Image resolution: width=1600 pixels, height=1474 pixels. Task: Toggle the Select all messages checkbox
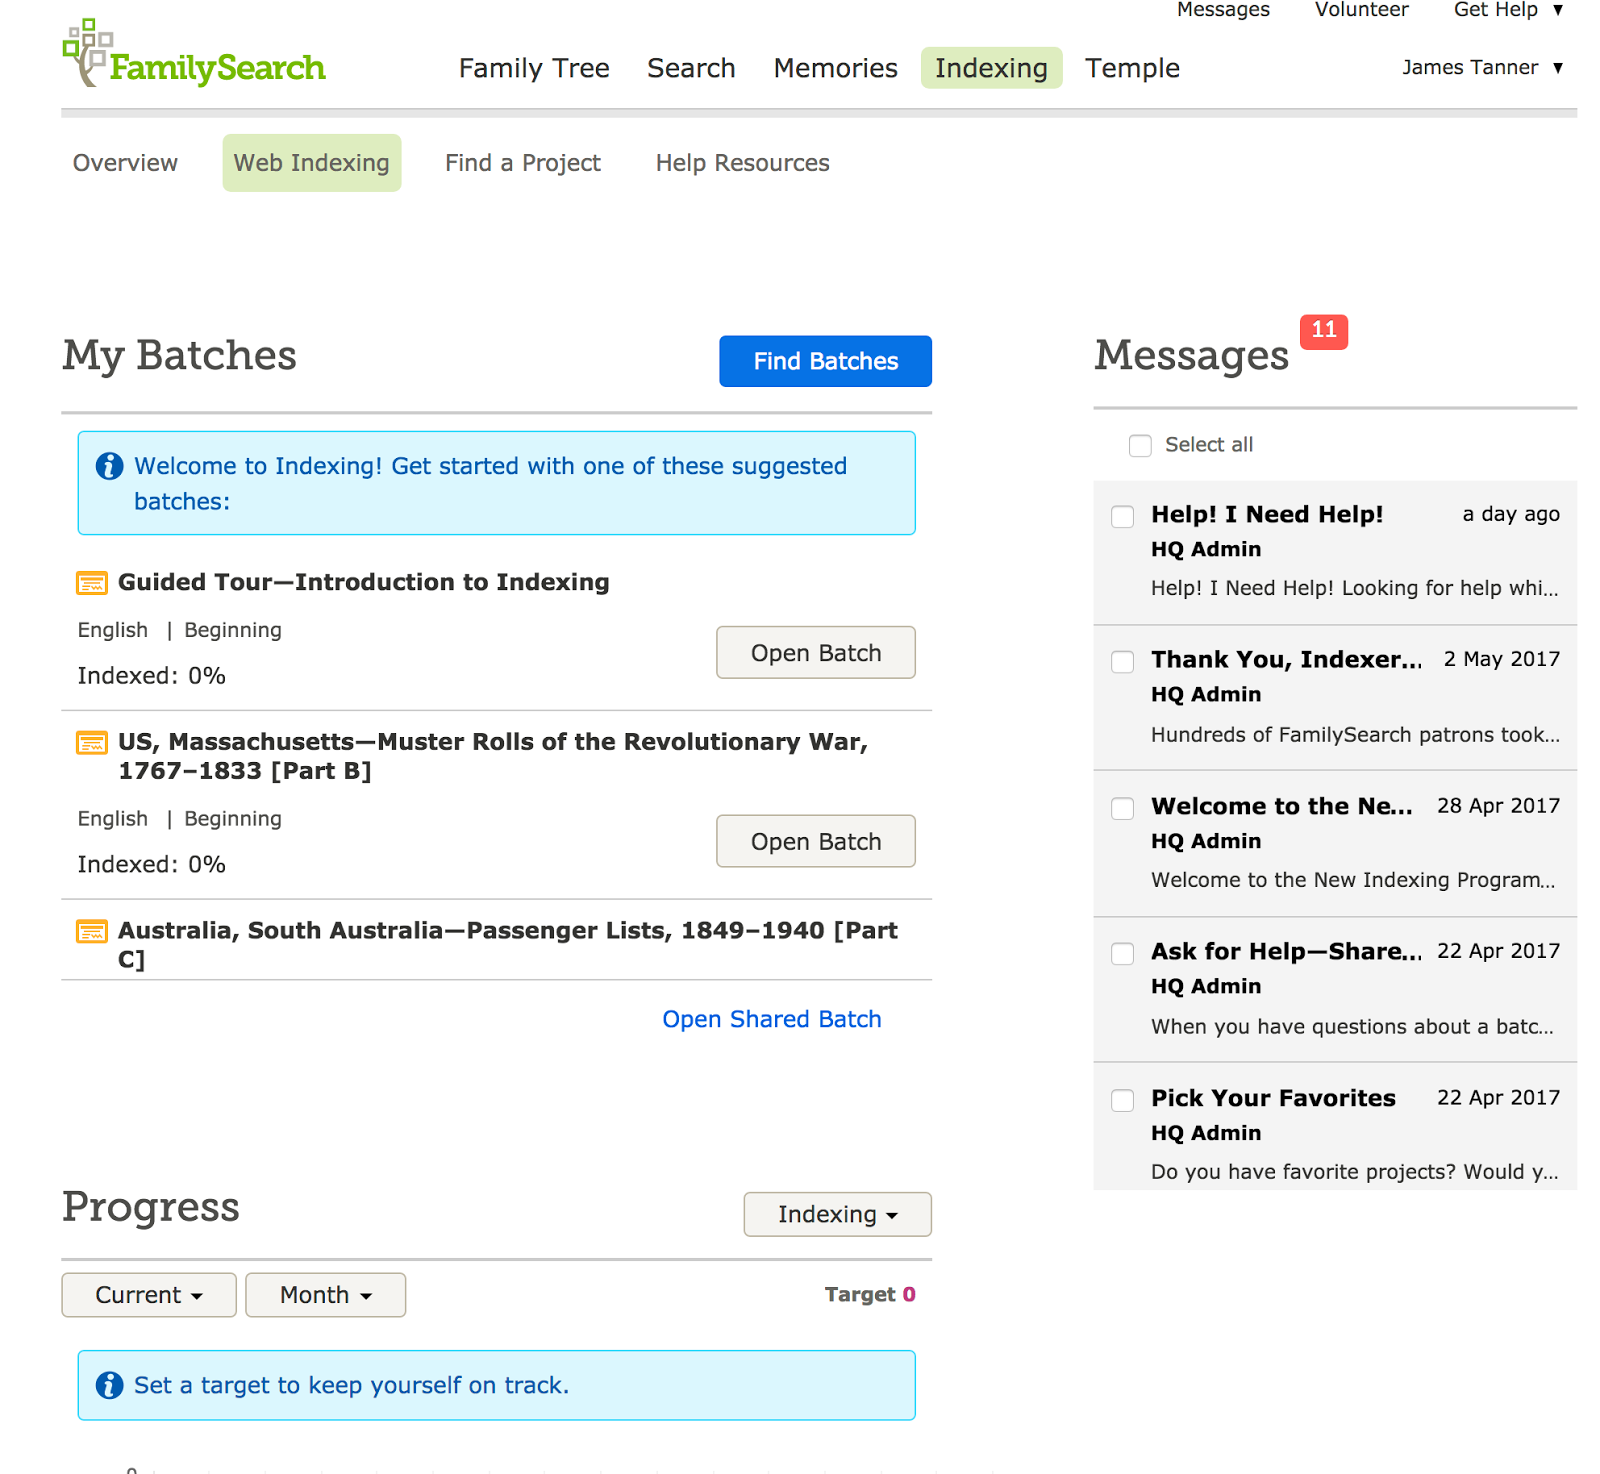[1140, 445]
